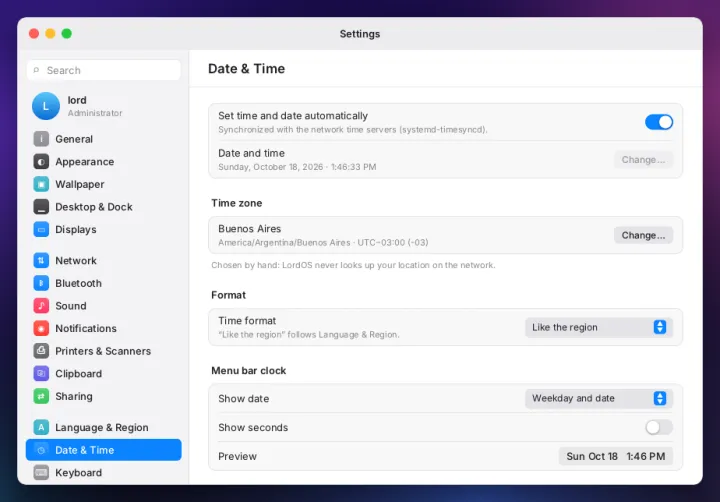Open Displays settings label
720x502 pixels.
tap(76, 229)
